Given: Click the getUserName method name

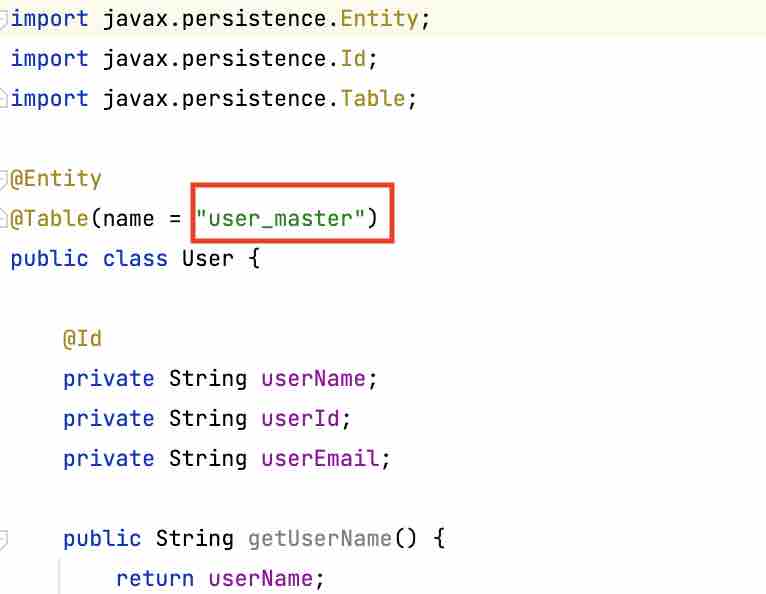Looking at the screenshot, I should [x=320, y=539].
